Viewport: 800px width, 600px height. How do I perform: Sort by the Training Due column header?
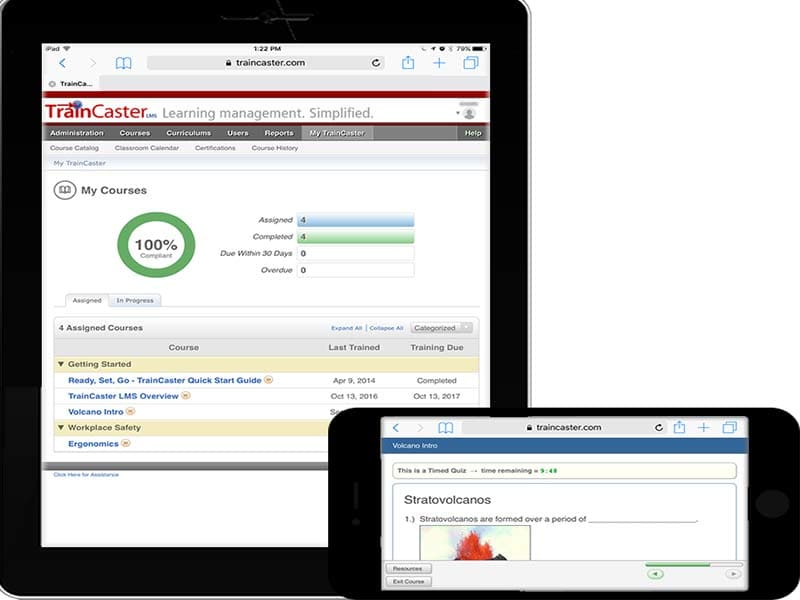click(437, 347)
